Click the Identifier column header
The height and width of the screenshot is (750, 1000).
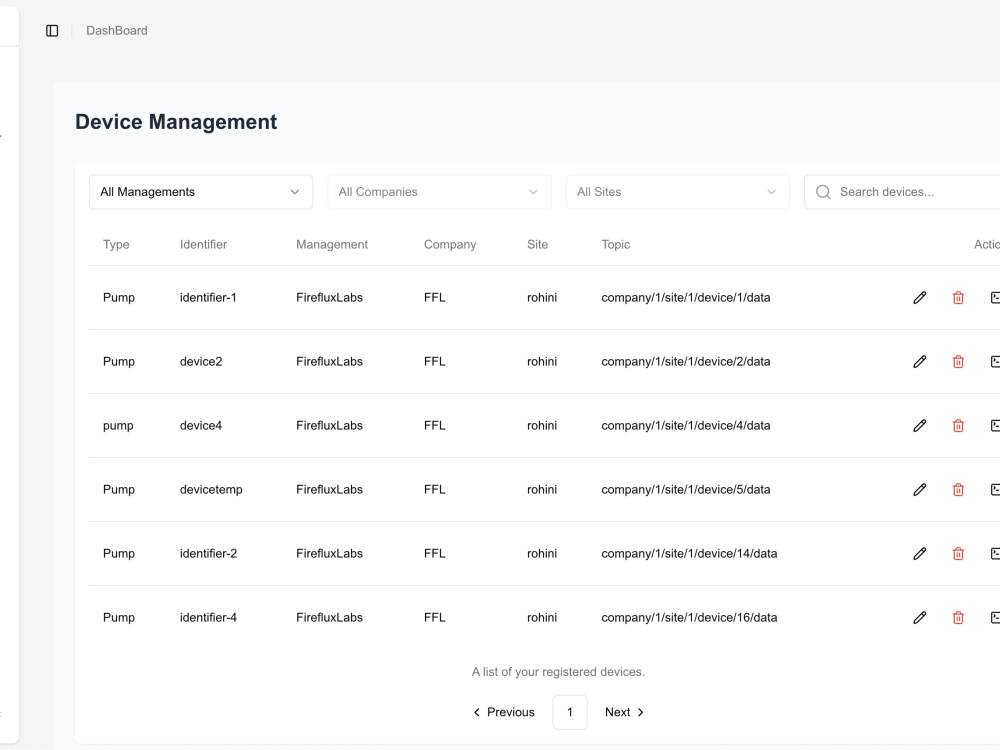click(x=203, y=244)
